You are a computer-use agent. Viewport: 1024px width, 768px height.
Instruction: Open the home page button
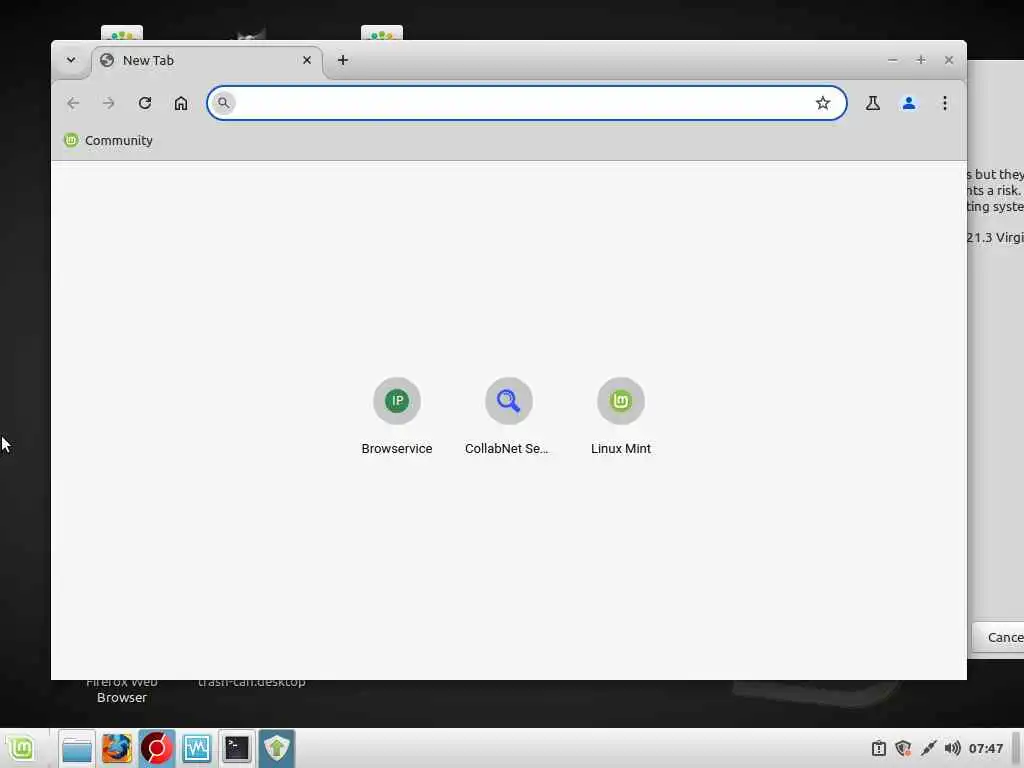pyautogui.click(x=181, y=103)
